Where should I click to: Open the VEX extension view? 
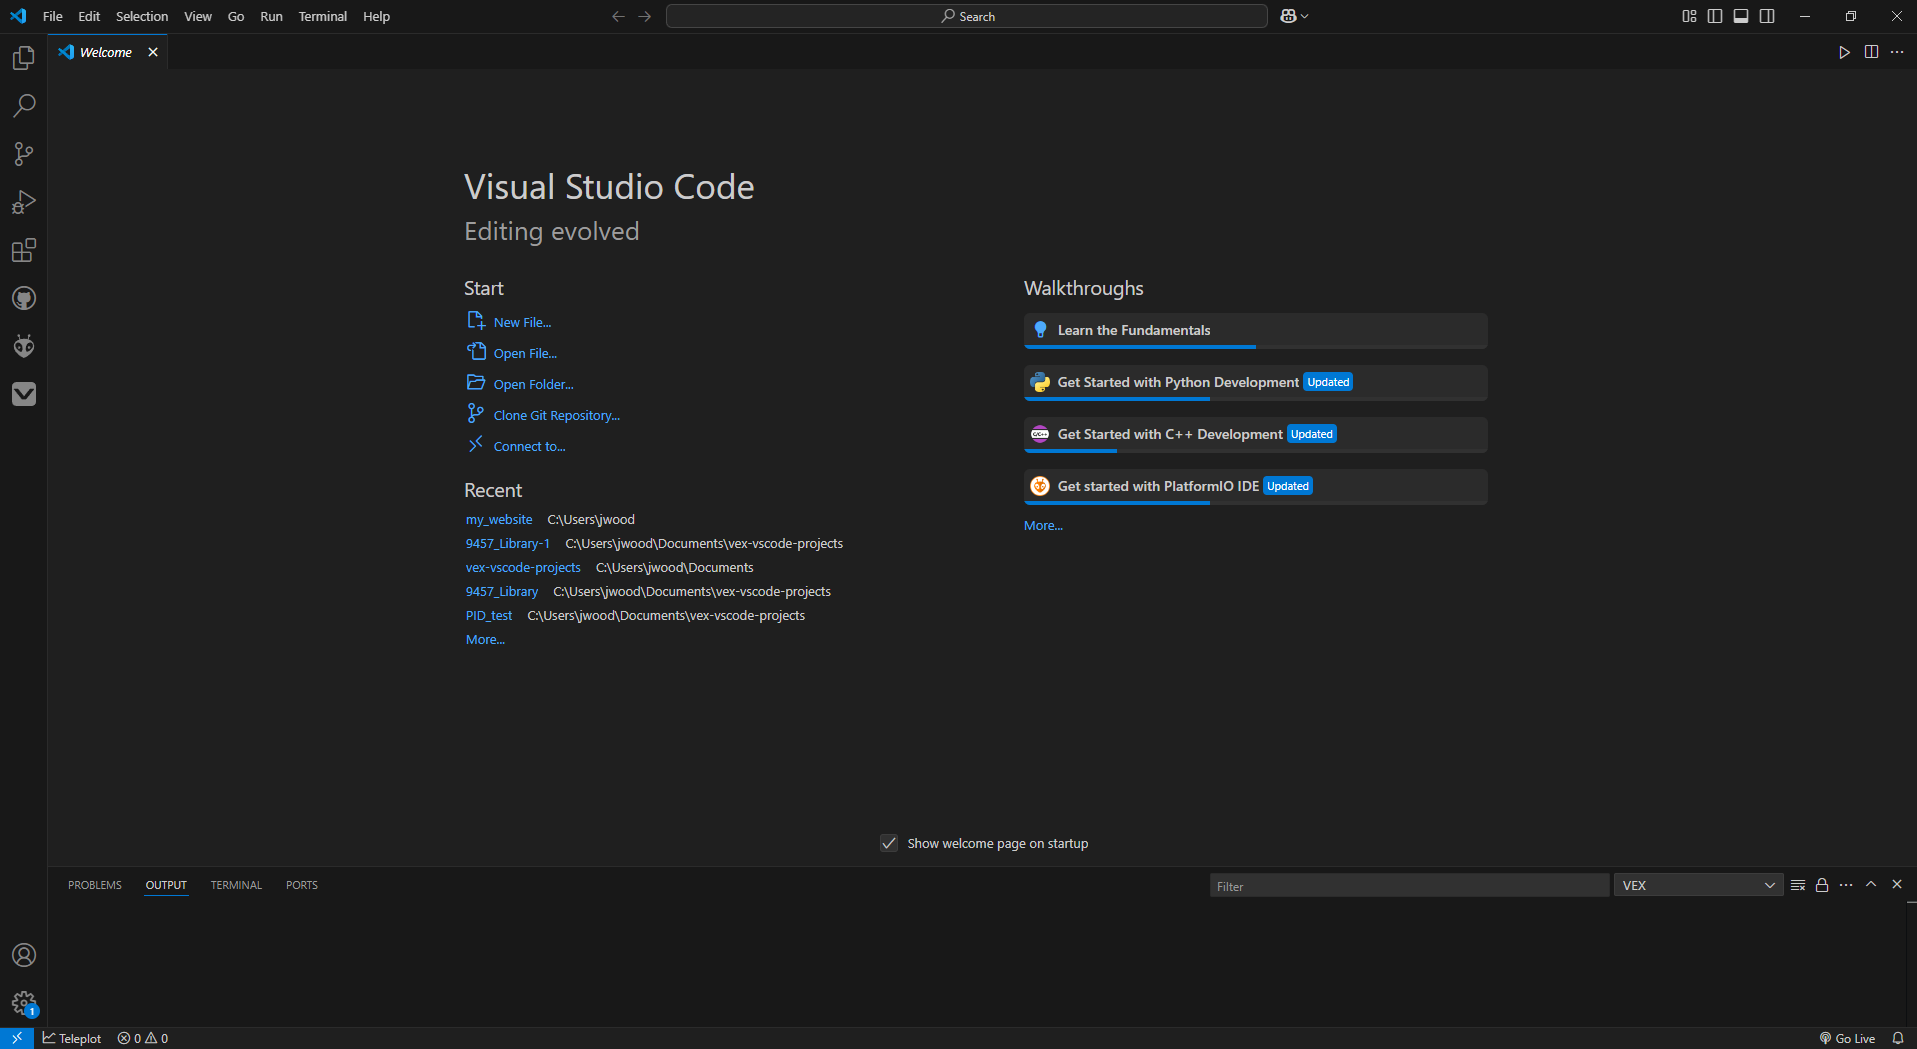click(x=24, y=394)
